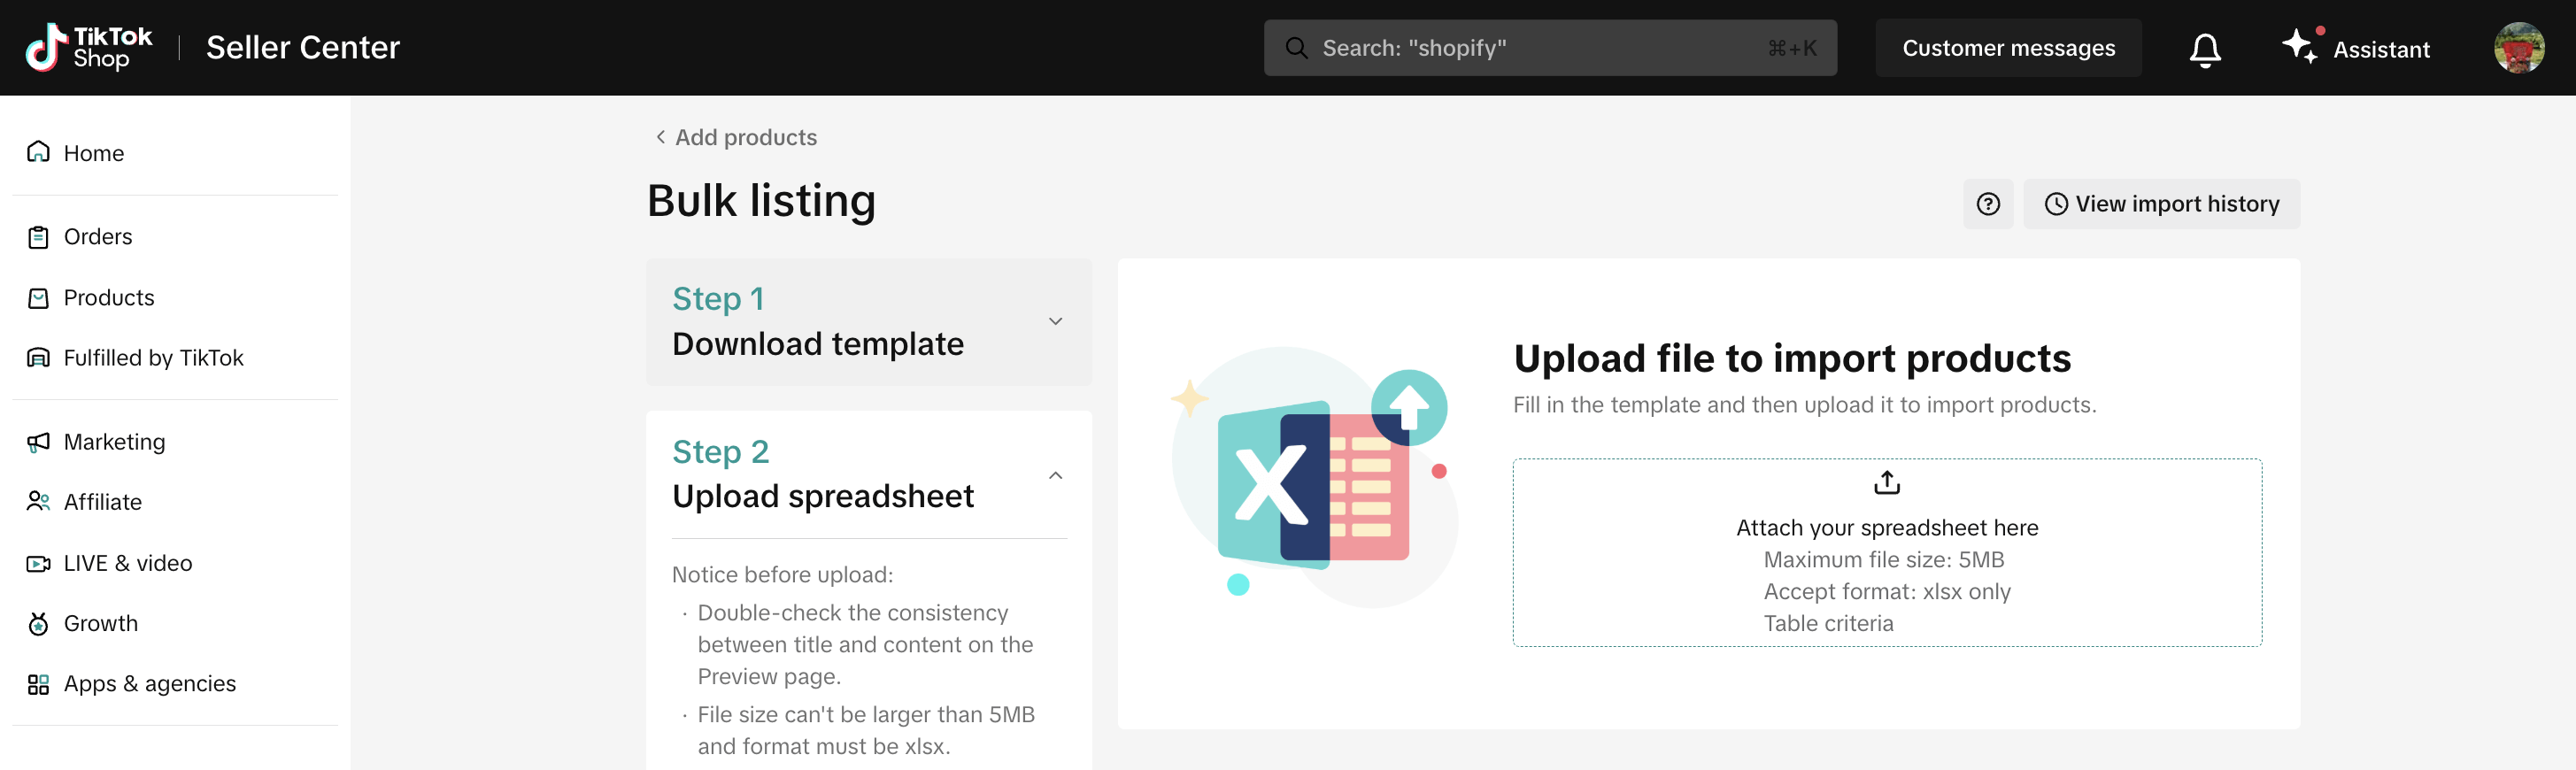This screenshot has height=770, width=2576.
Task: Click the TikTok Shop logo
Action: coord(89,47)
